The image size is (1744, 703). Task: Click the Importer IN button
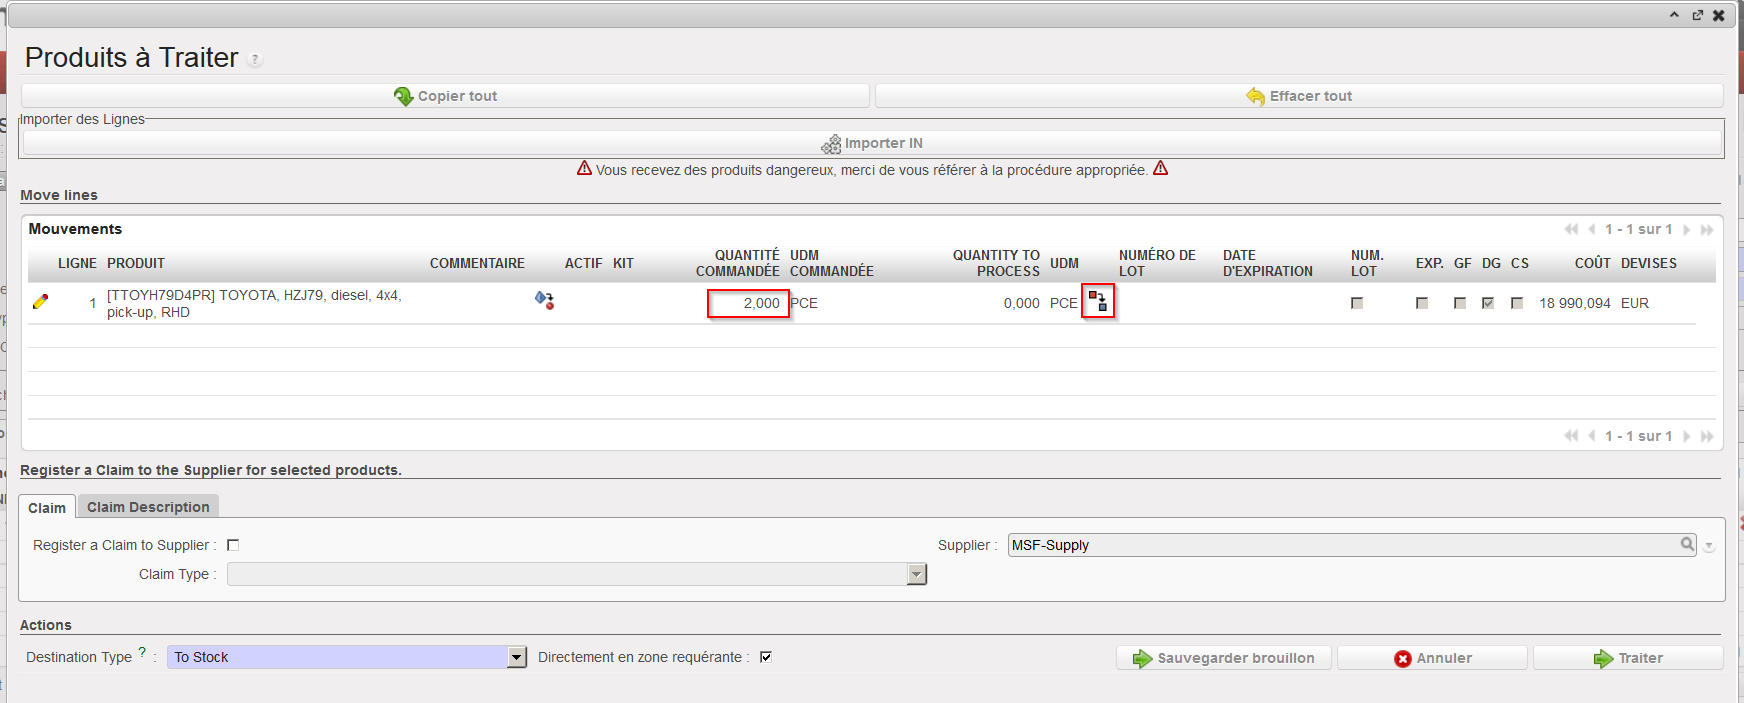pyautogui.click(x=872, y=144)
